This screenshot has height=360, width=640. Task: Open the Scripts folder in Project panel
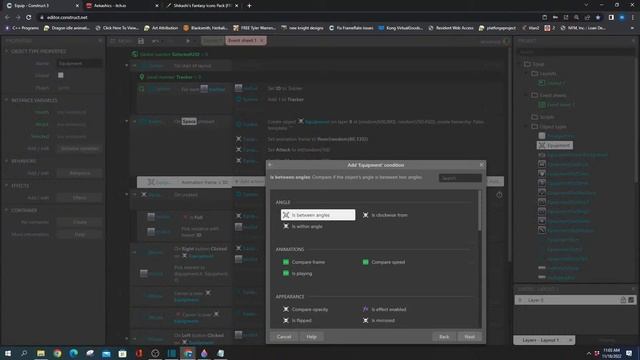[543, 117]
